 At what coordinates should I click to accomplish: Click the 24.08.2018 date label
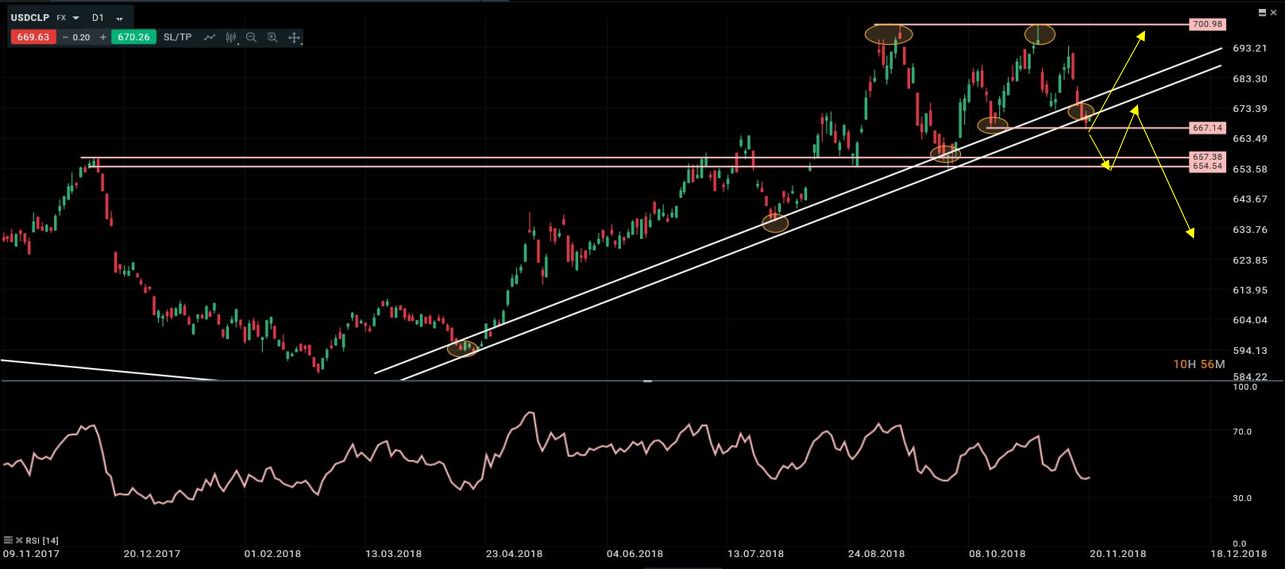coord(877,553)
